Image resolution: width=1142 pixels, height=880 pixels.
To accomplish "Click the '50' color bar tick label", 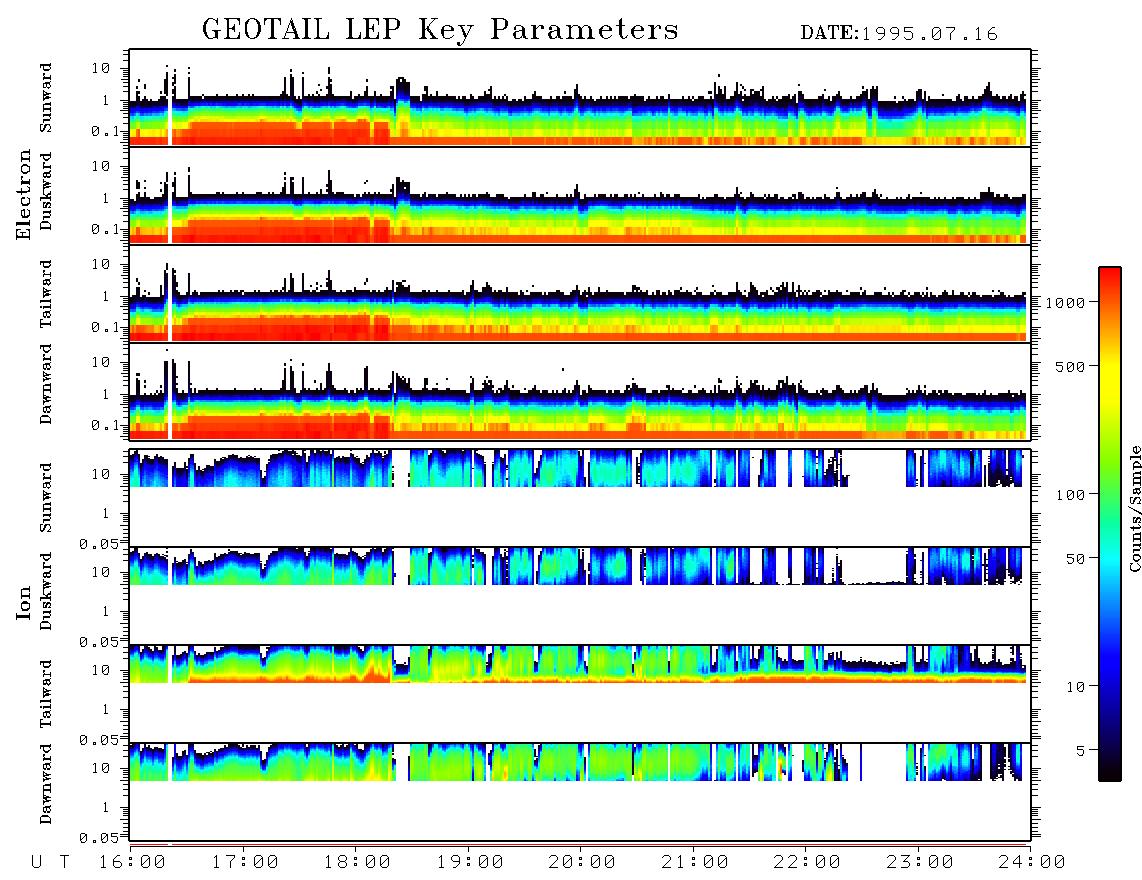I will [1075, 559].
